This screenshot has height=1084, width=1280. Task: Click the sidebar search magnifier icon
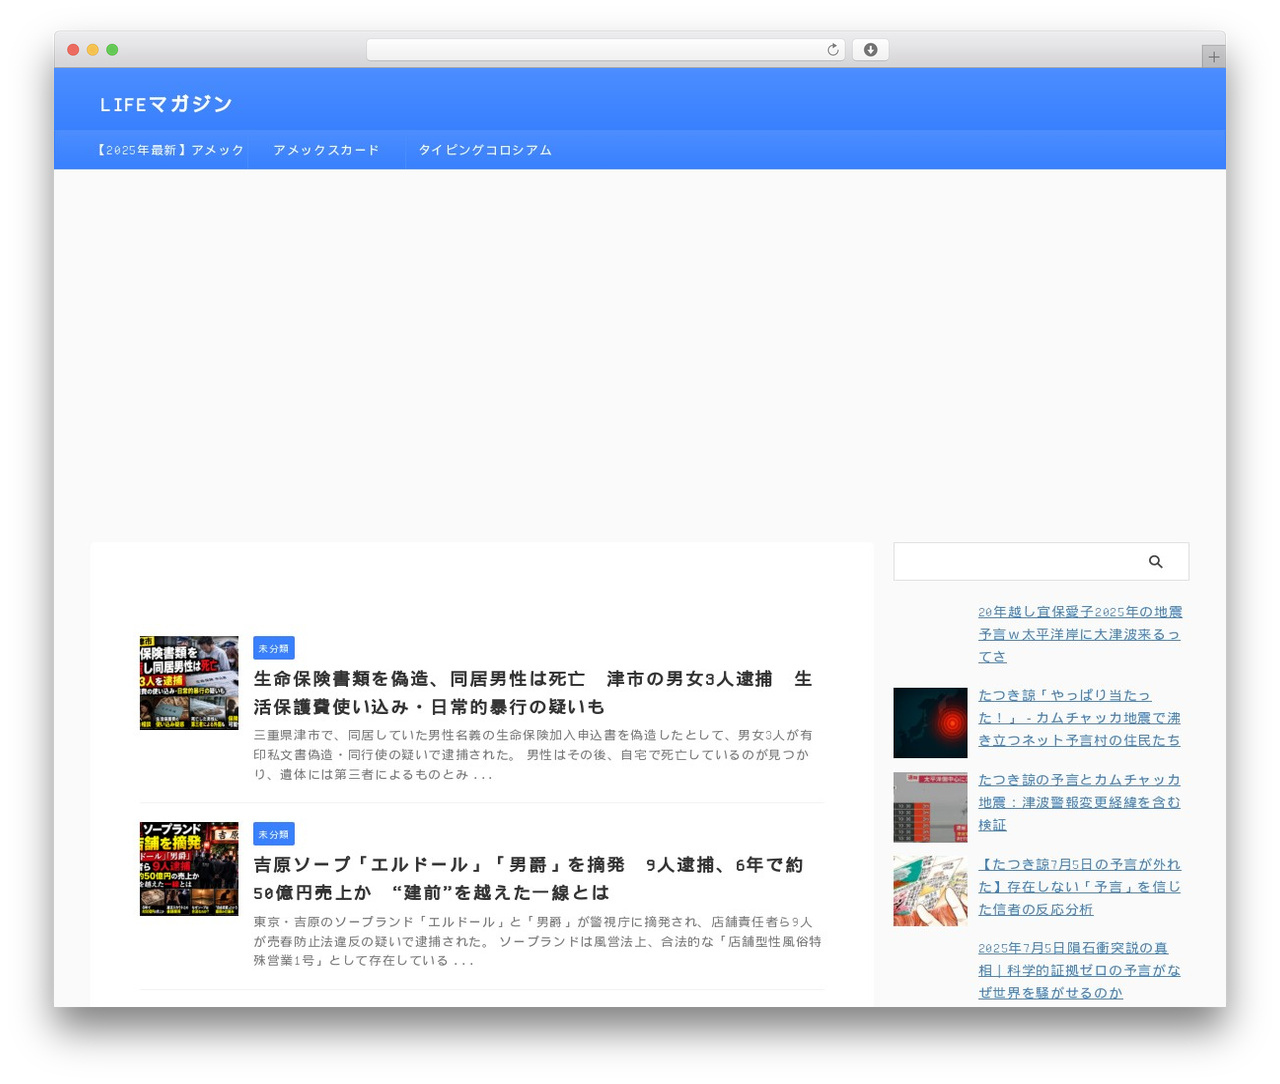click(x=1155, y=562)
